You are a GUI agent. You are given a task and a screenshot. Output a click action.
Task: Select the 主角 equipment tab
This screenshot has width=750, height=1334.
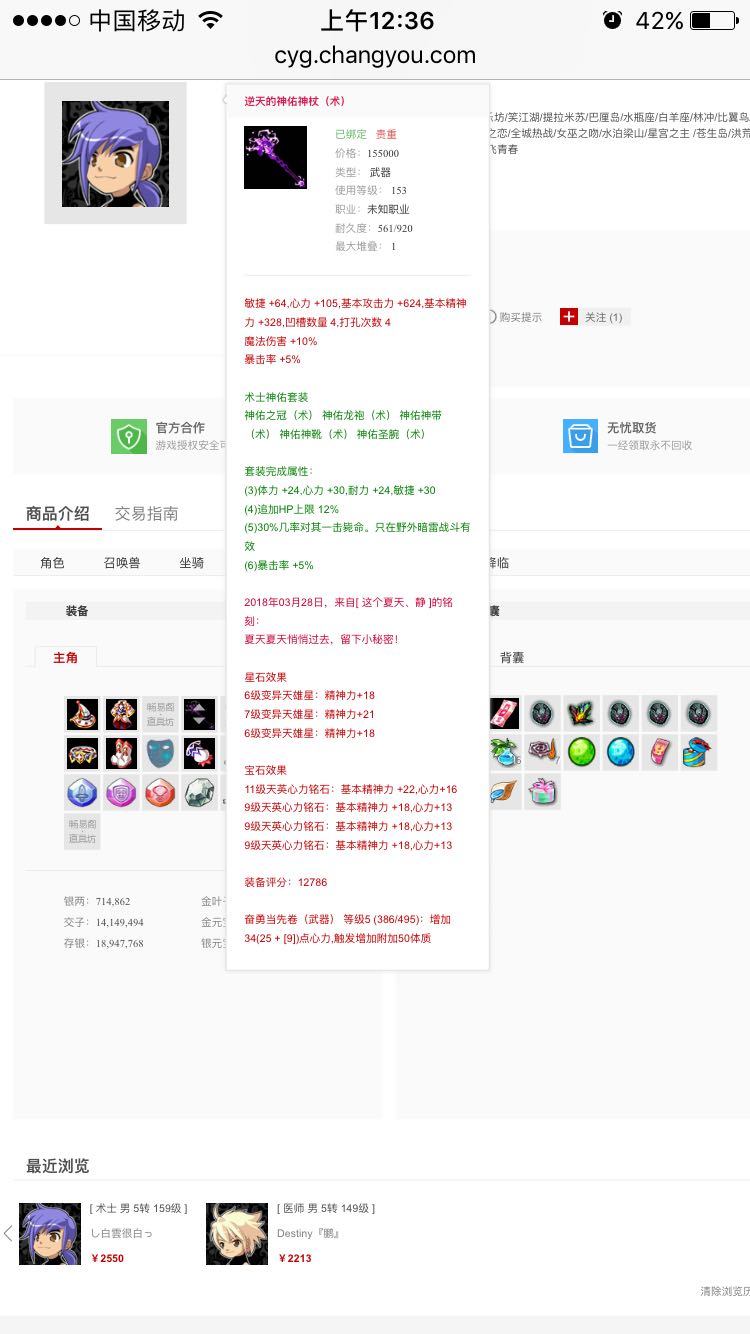pyautogui.click(x=66, y=657)
